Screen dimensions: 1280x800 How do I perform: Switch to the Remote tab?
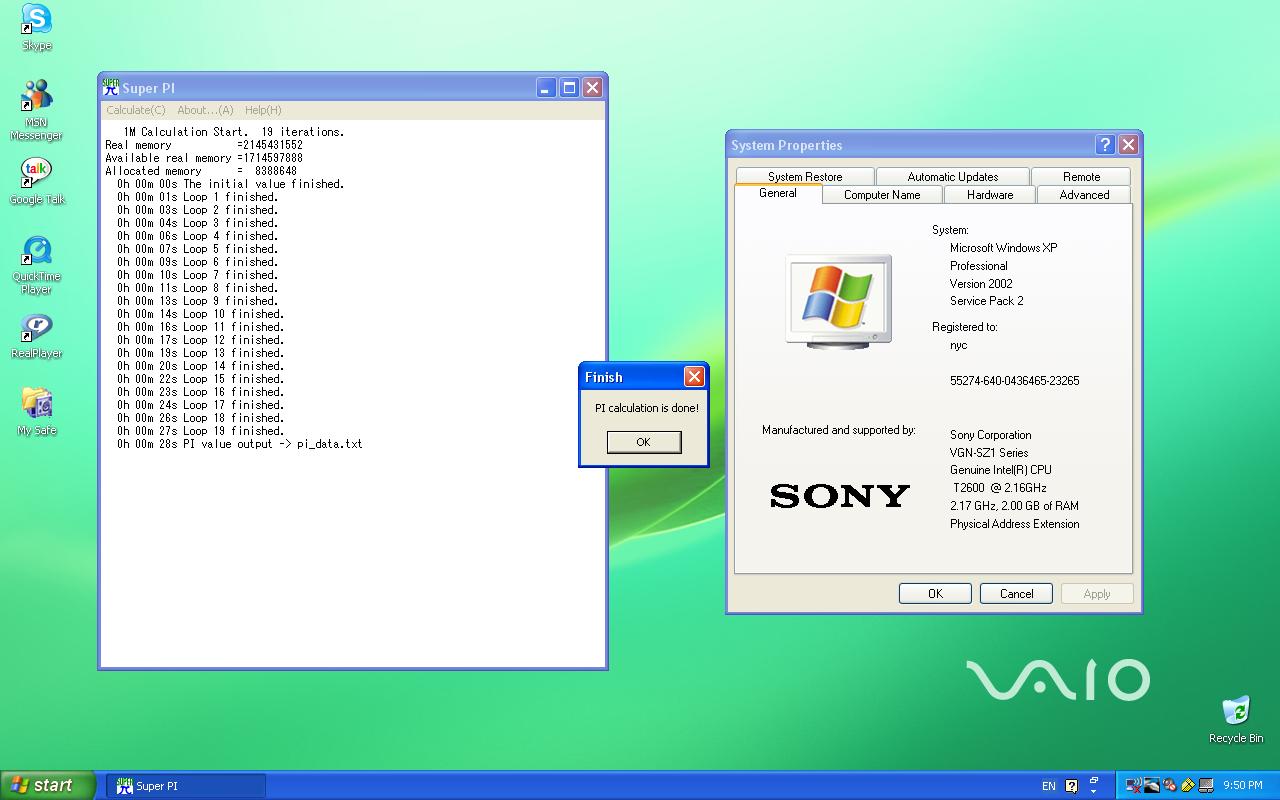point(1082,176)
